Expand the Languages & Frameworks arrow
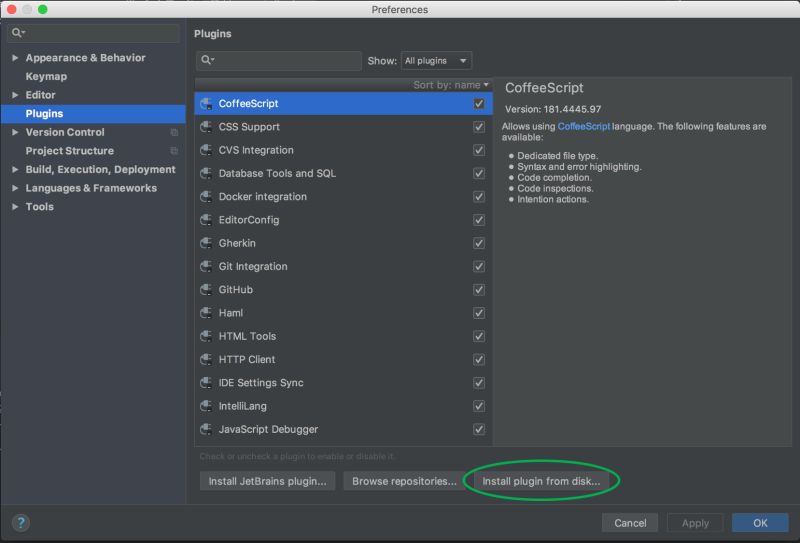 15,188
